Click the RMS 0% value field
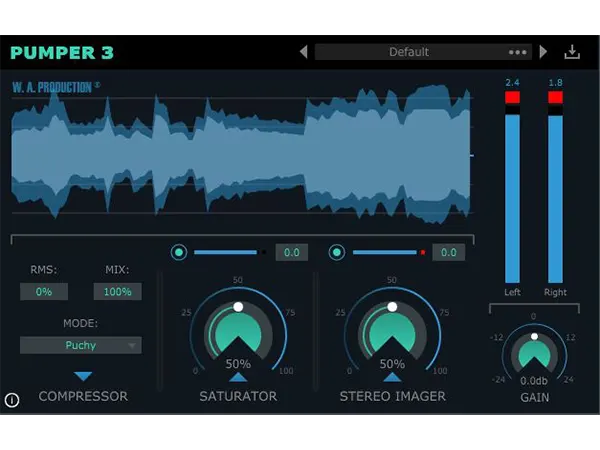600x450 pixels. pyautogui.click(x=44, y=292)
